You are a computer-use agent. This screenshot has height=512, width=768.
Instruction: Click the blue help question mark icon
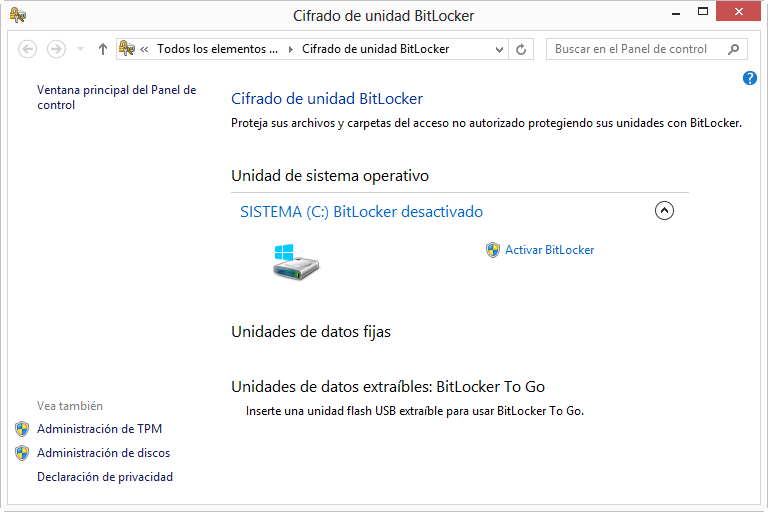click(750, 78)
